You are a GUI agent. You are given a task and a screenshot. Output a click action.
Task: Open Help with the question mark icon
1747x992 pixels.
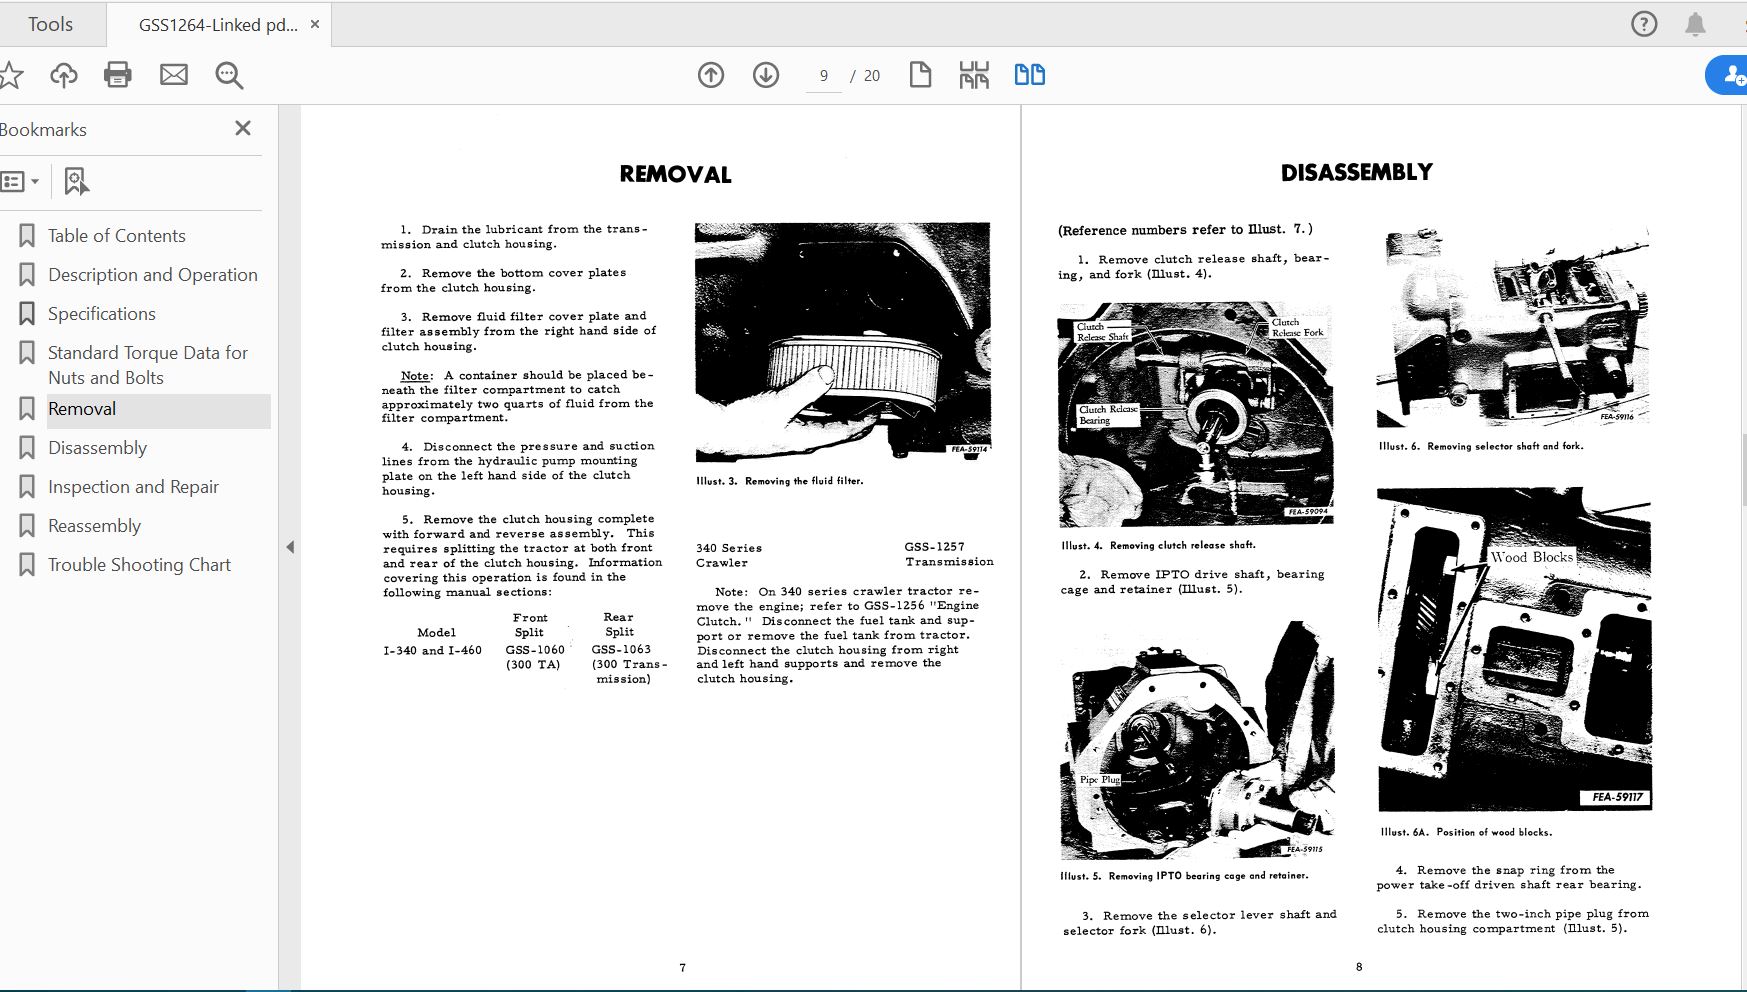tap(1643, 23)
